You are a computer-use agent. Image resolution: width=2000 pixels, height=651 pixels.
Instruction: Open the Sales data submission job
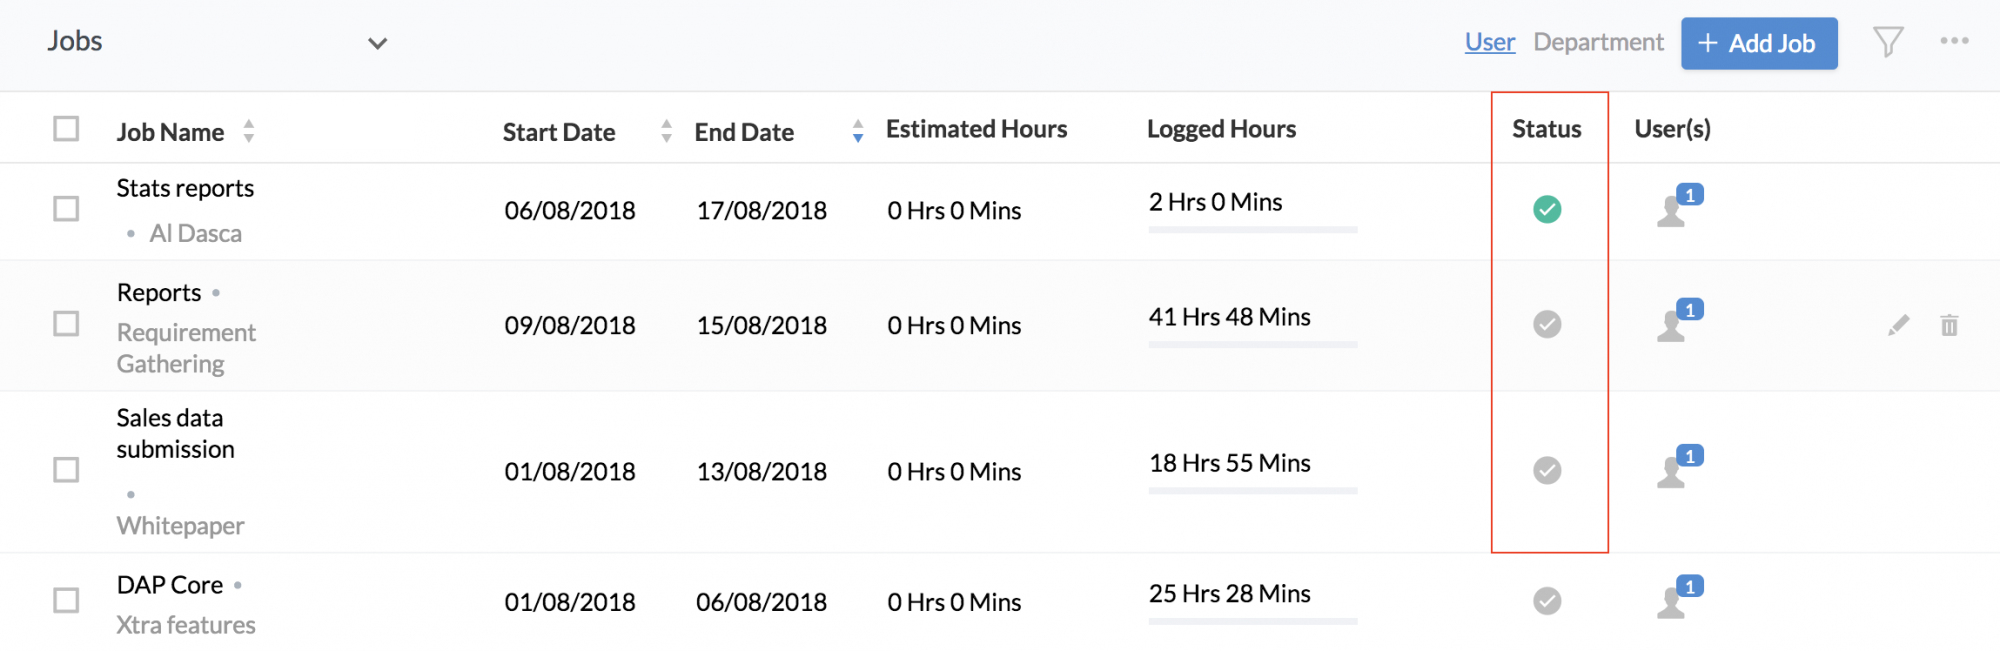pyautogui.click(x=175, y=433)
